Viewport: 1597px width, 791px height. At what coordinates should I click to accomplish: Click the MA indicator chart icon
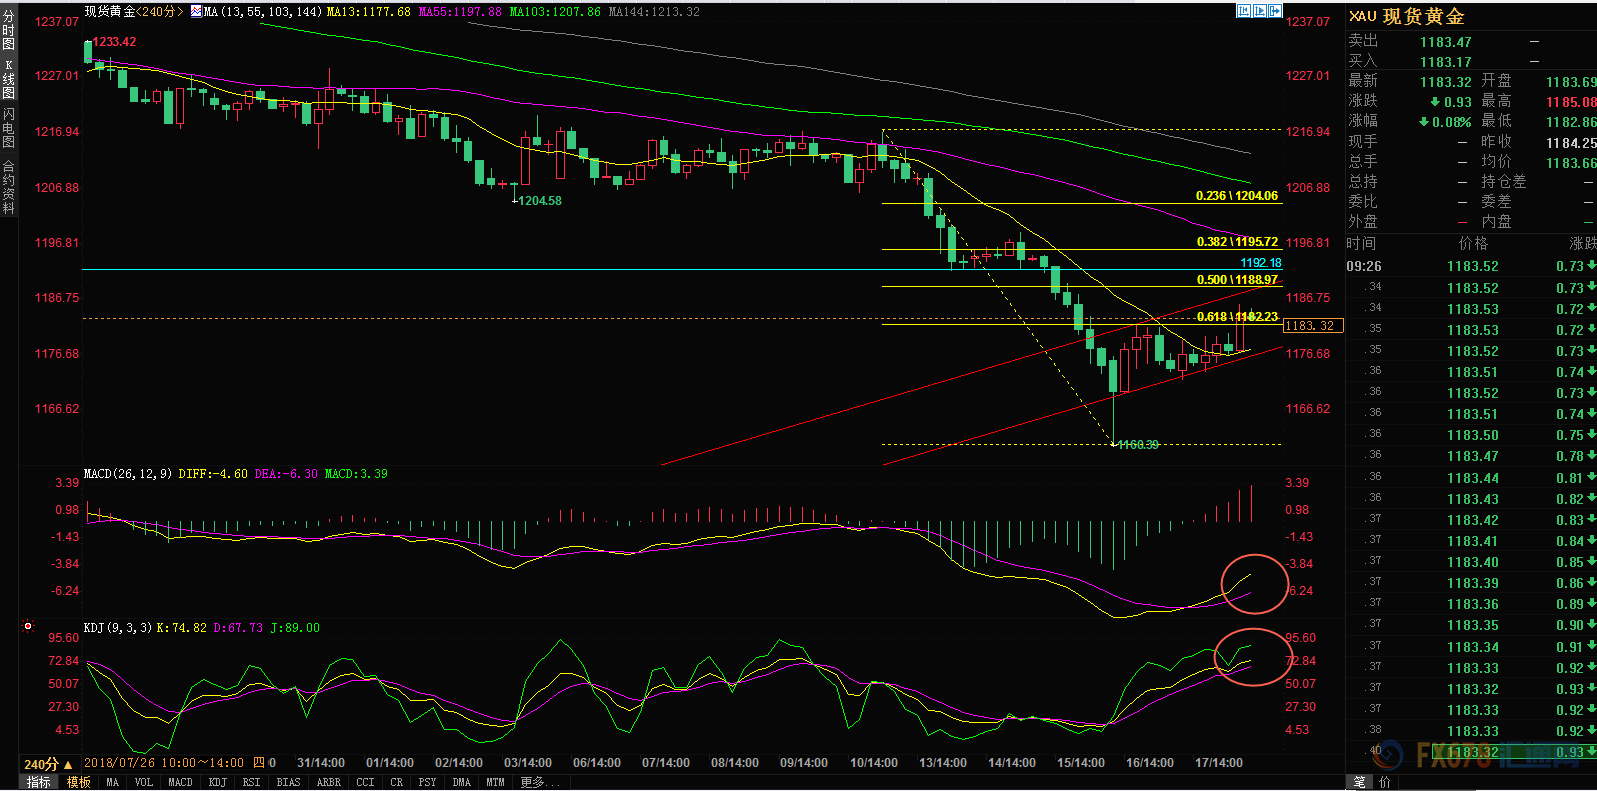[x=196, y=12]
